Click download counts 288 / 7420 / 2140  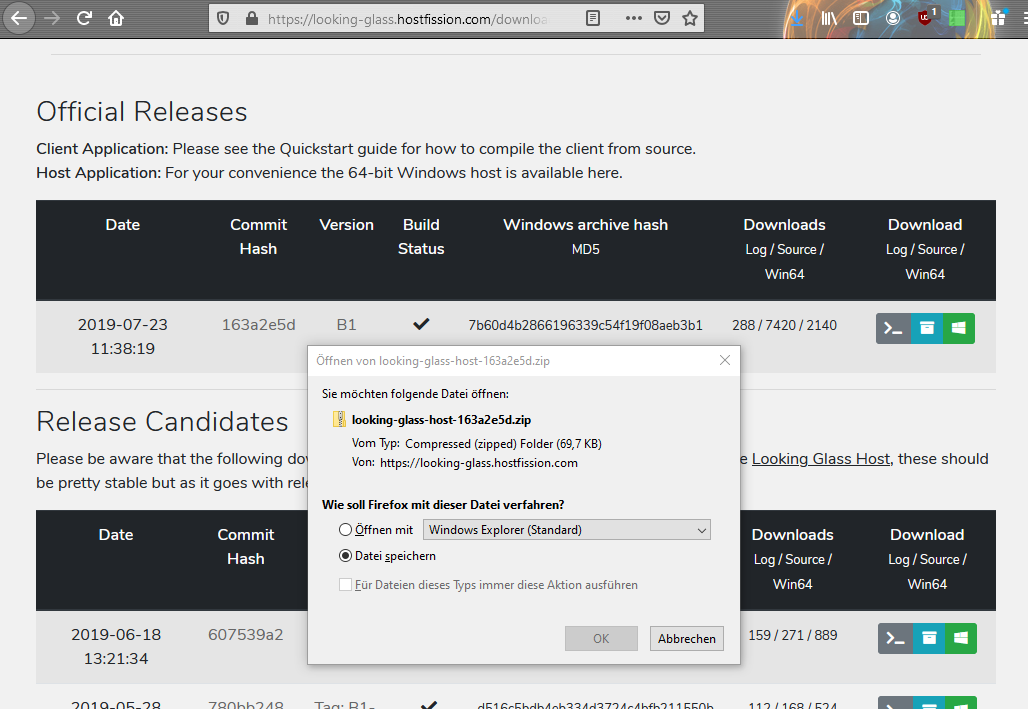(x=784, y=325)
